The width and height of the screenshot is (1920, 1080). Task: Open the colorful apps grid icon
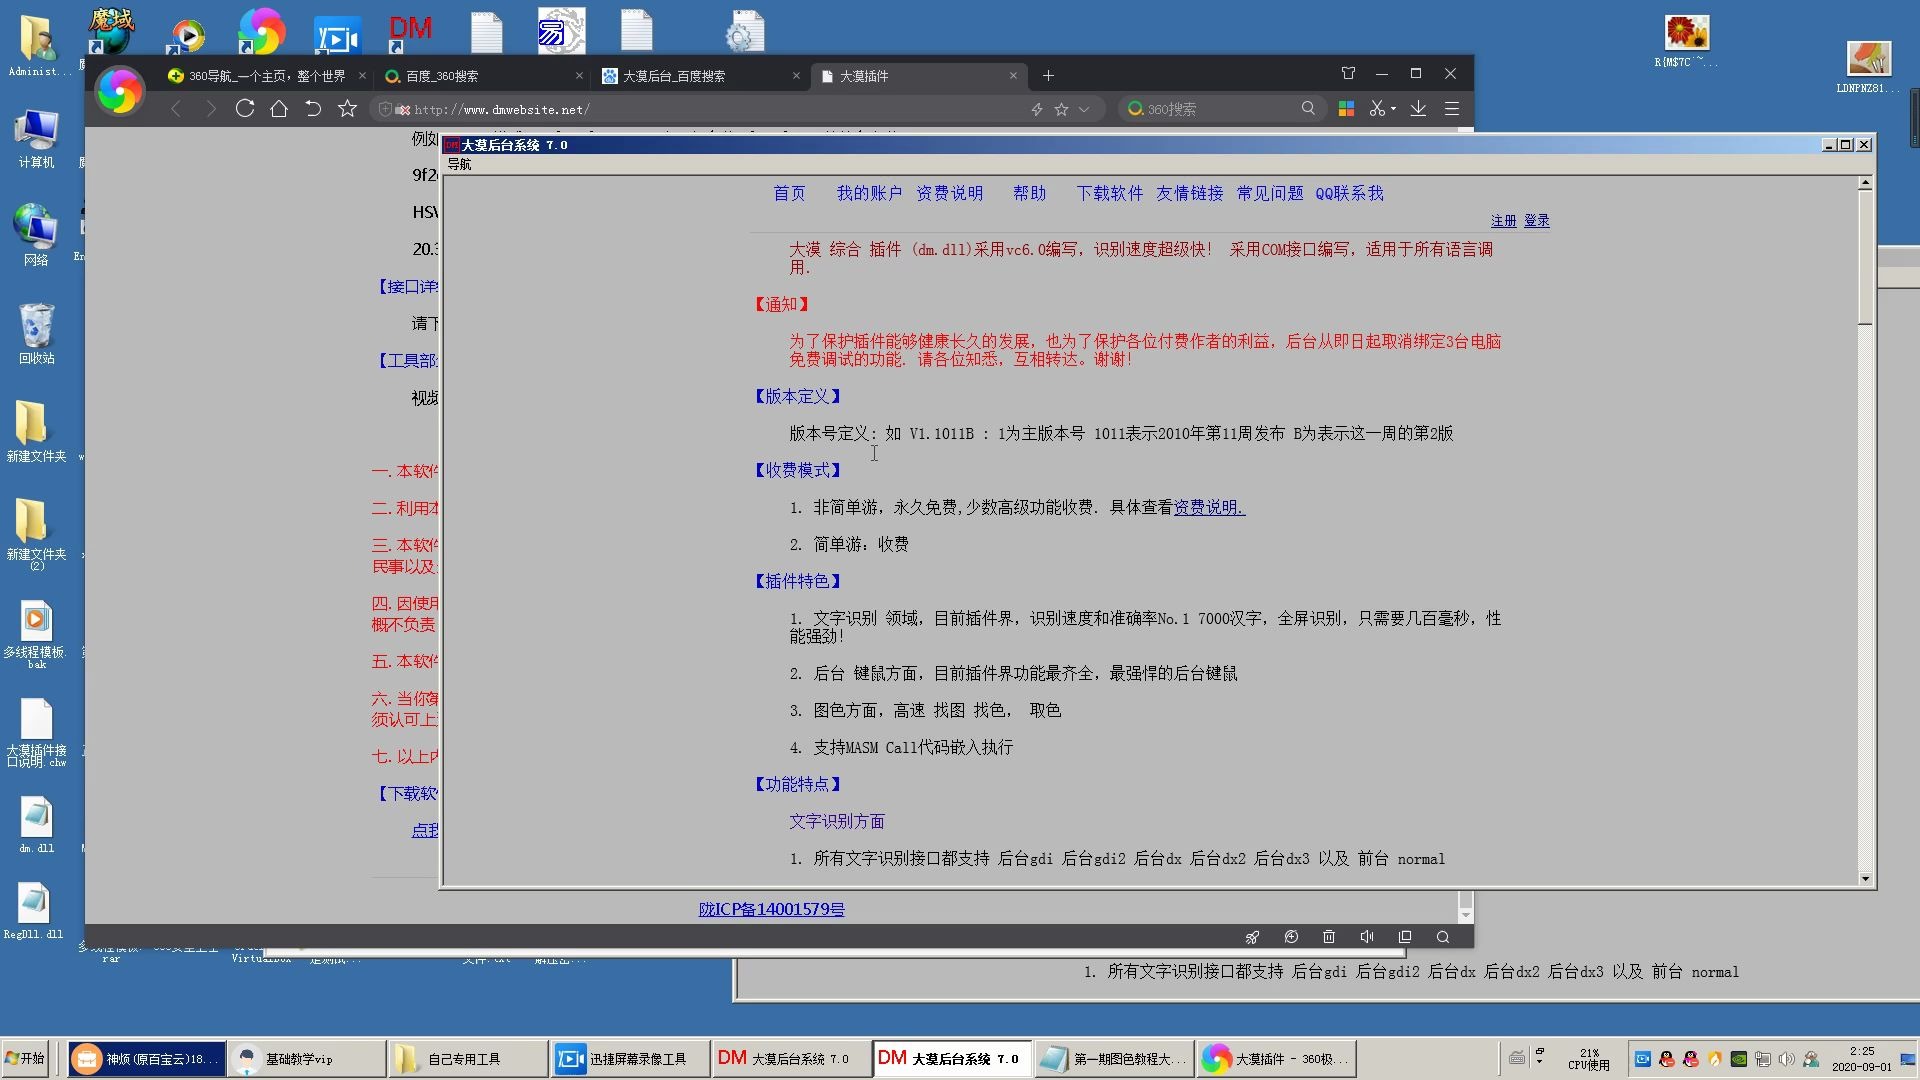(1346, 109)
